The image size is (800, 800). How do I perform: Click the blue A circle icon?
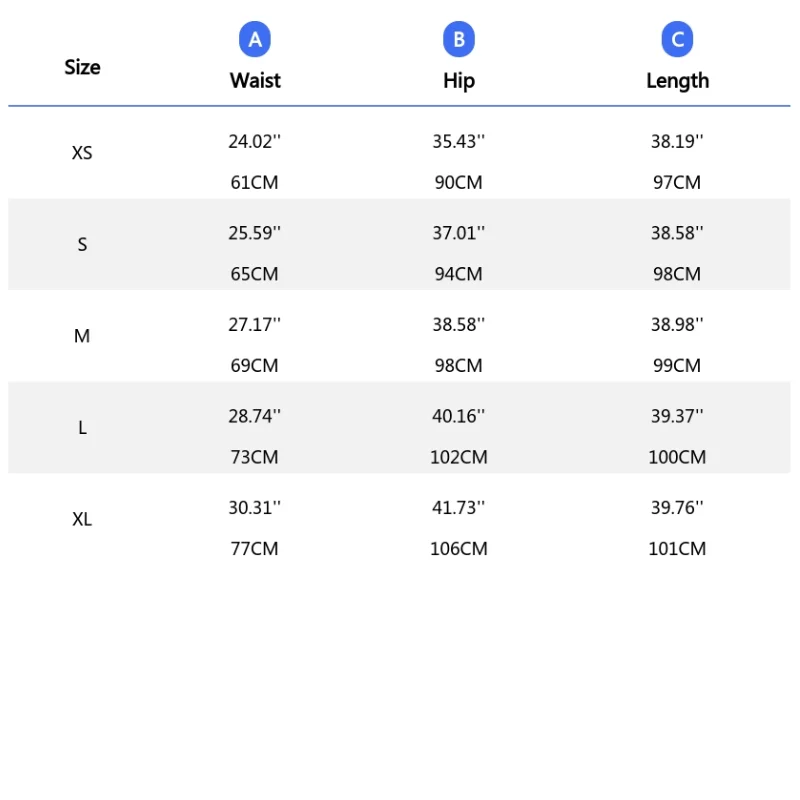pyautogui.click(x=255, y=40)
